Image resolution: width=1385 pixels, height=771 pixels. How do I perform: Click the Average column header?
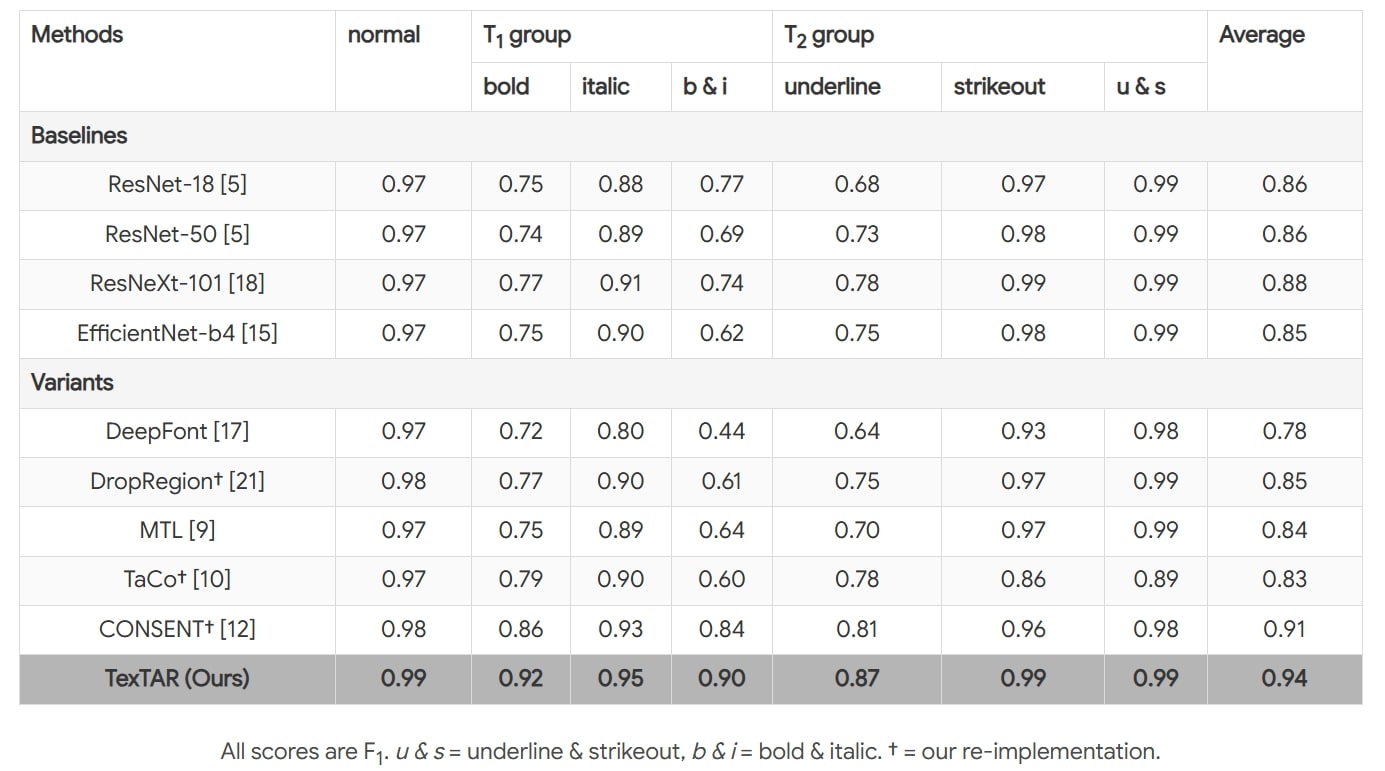pyautogui.click(x=1261, y=35)
